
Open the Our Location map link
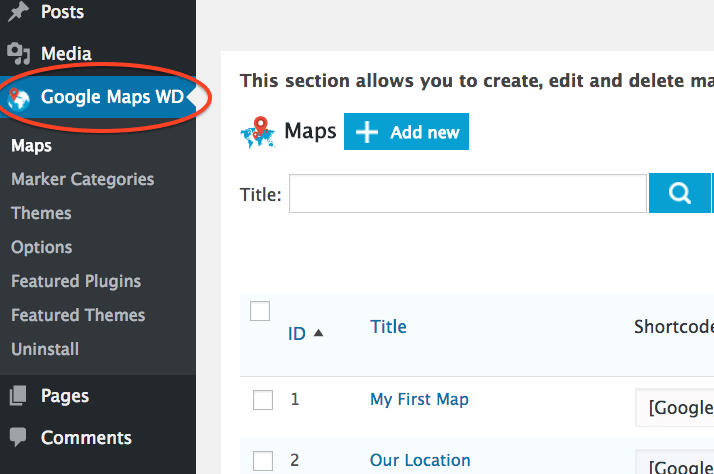(x=420, y=460)
